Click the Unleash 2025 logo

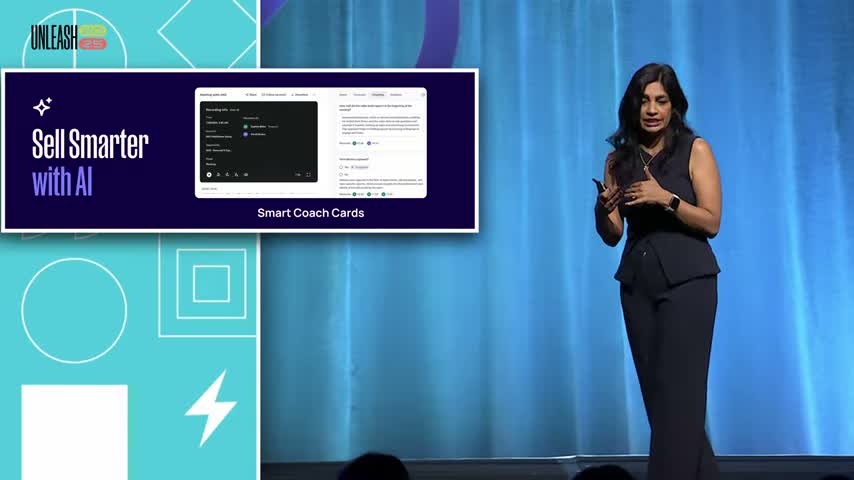(69, 38)
